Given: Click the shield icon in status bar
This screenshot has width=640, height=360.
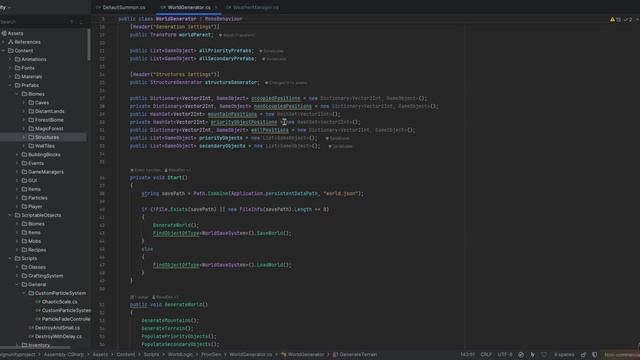Looking at the screenshot, I should [595, 355].
